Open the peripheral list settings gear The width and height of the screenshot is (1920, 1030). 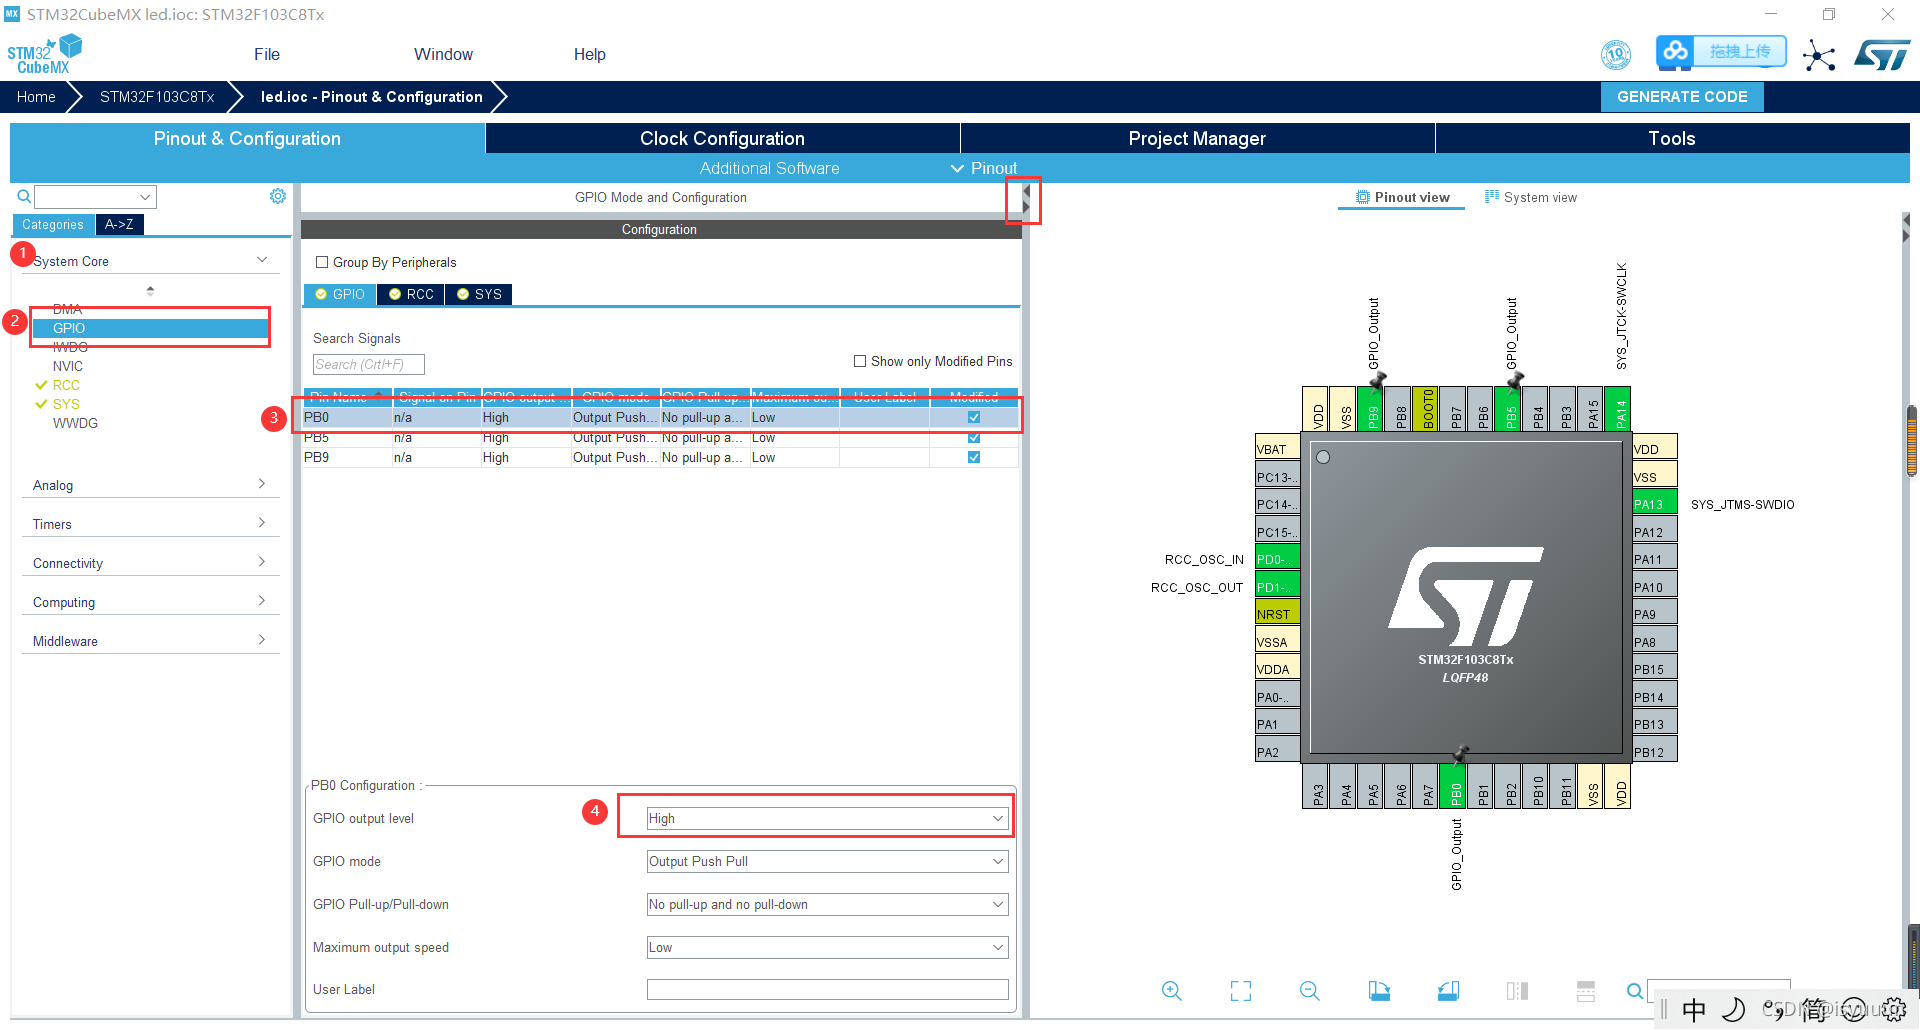tap(278, 196)
